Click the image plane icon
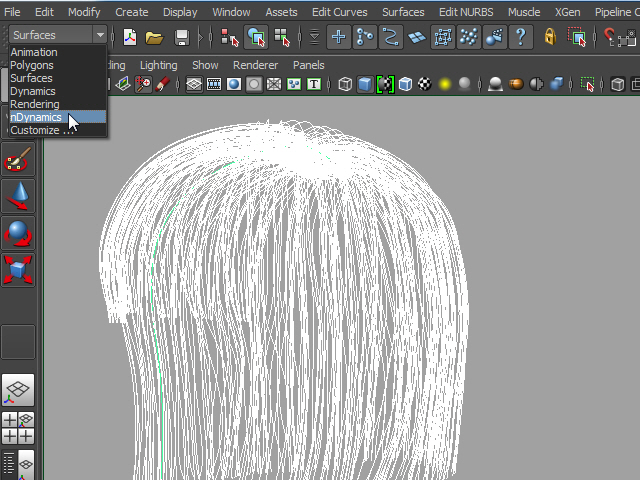640x480 pixels. point(122,84)
